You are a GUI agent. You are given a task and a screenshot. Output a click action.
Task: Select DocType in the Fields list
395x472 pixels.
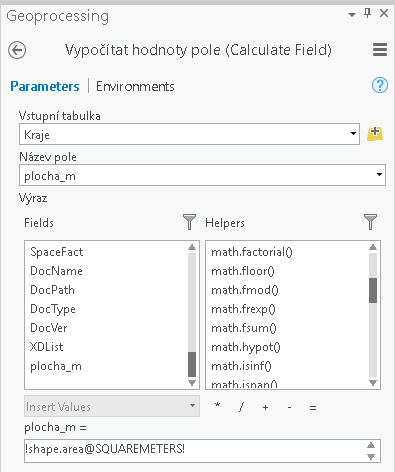tap(53, 309)
